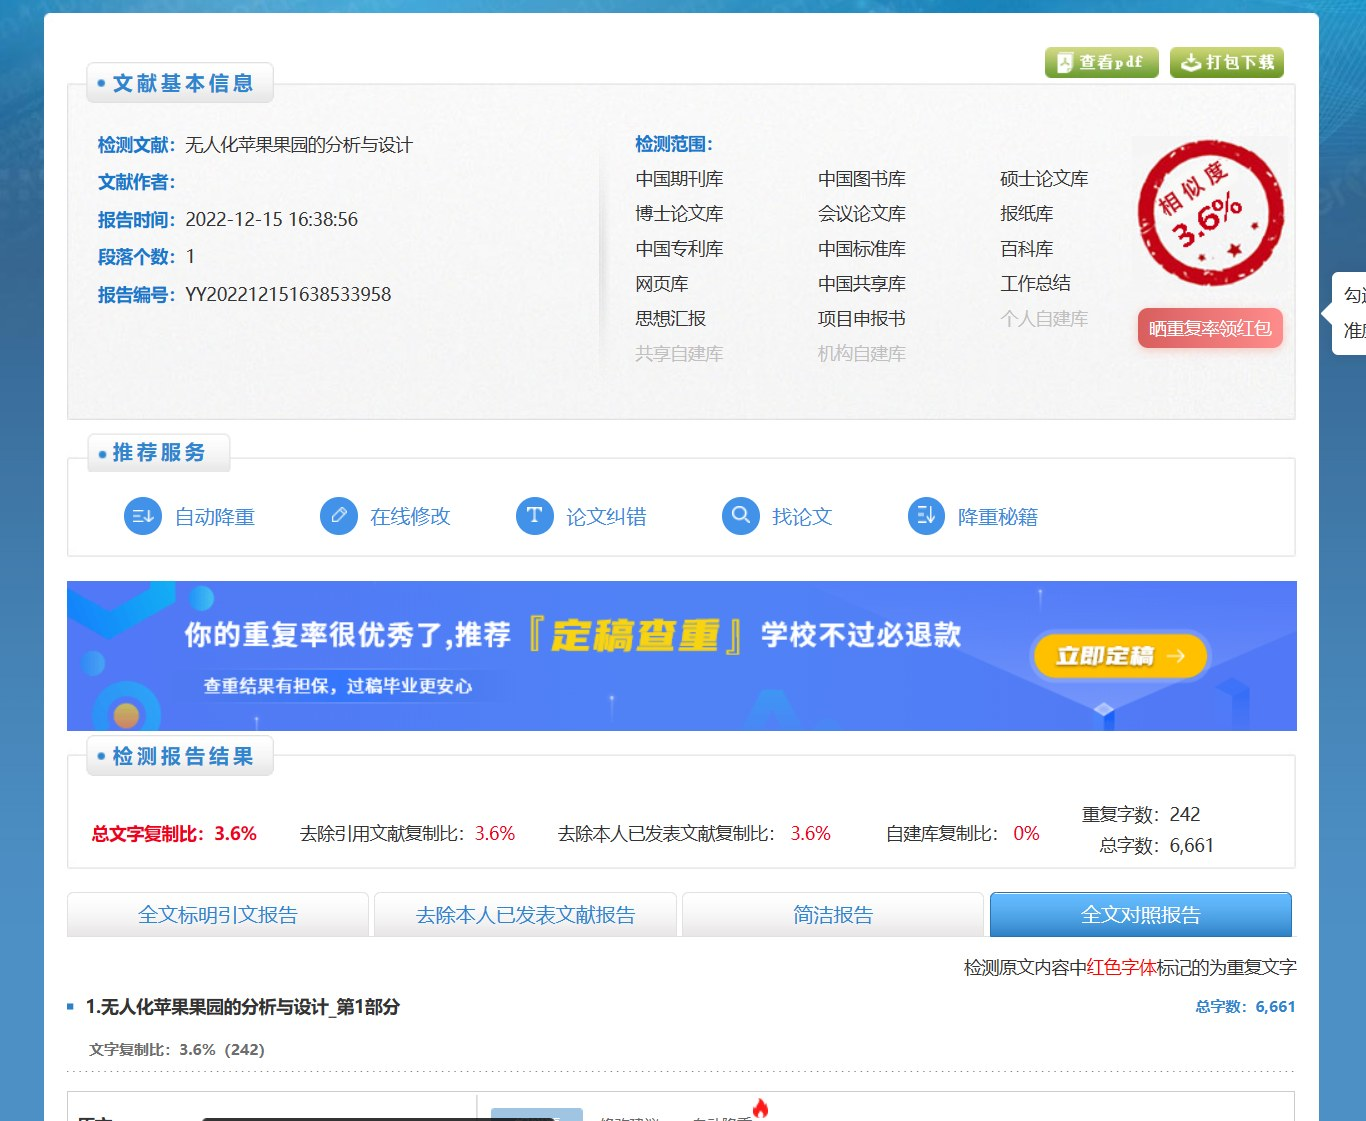This screenshot has height=1121, width=1366.
Task: Download the report via 打包下载
Action: tap(1227, 62)
